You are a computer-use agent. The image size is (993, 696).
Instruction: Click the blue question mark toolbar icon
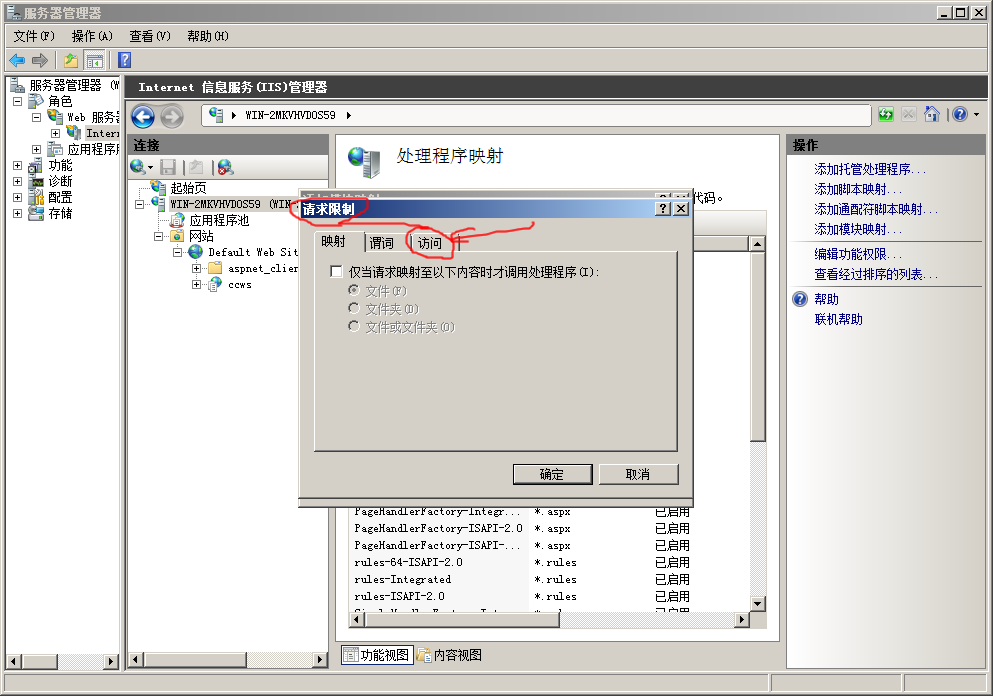tap(125, 61)
